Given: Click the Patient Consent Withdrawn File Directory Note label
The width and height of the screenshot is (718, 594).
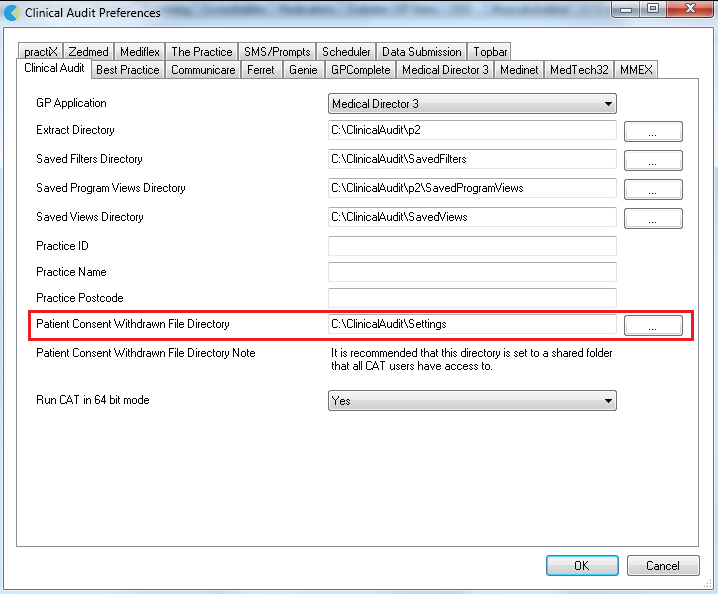Looking at the screenshot, I should click(x=146, y=353).
